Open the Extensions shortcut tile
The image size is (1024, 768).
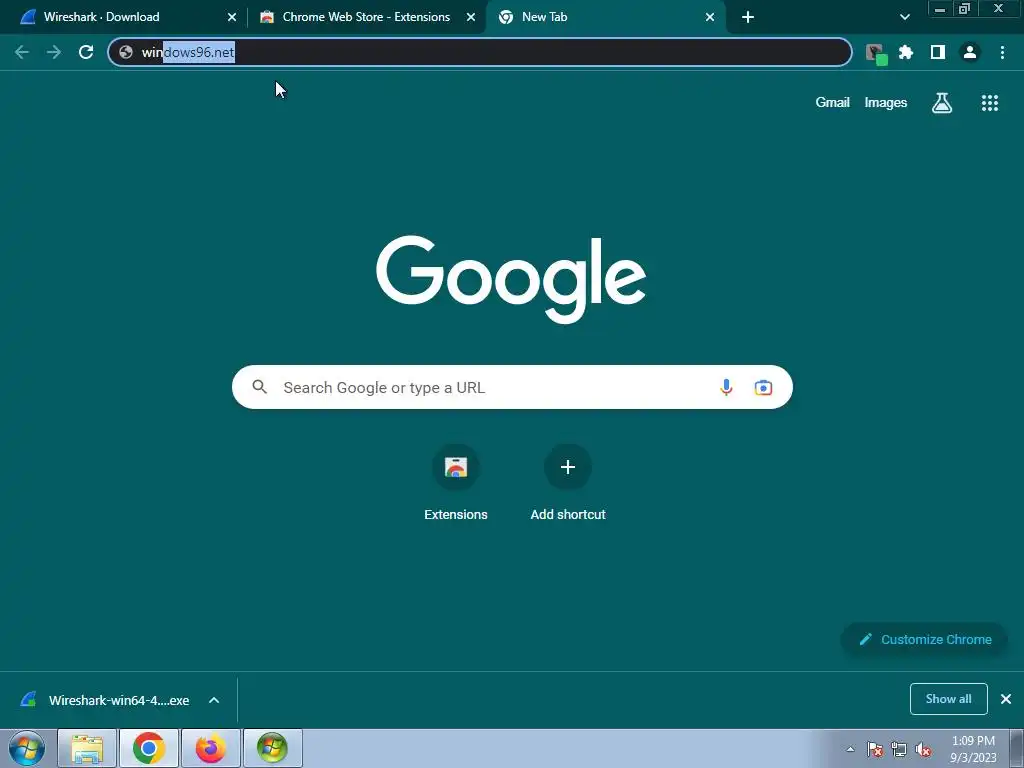point(455,483)
